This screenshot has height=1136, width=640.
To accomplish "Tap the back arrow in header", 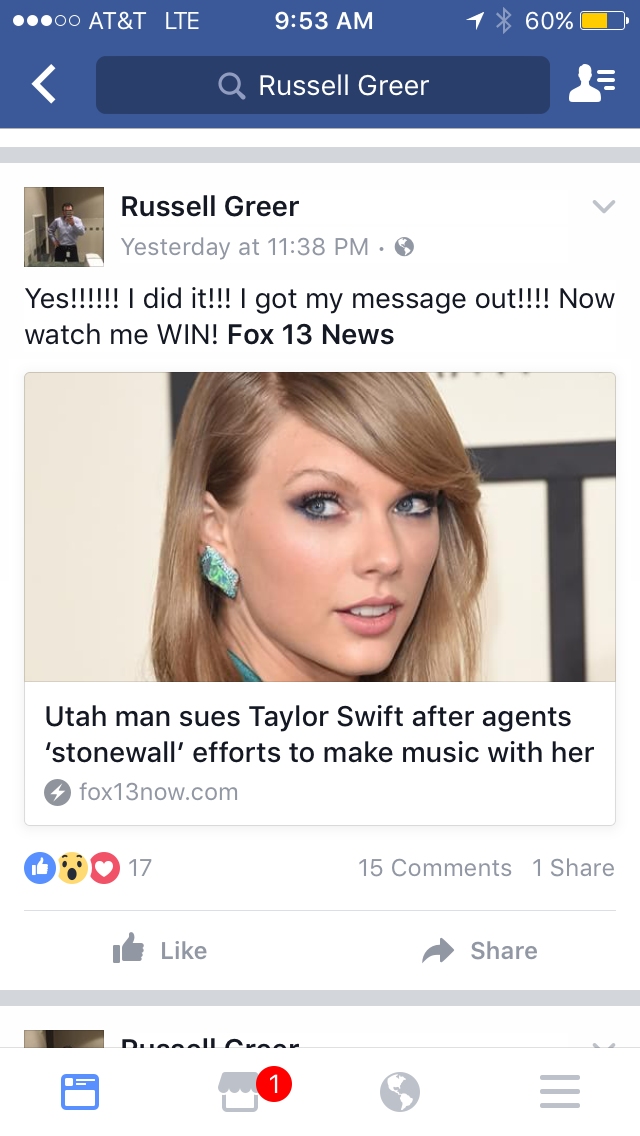I will click(x=43, y=84).
